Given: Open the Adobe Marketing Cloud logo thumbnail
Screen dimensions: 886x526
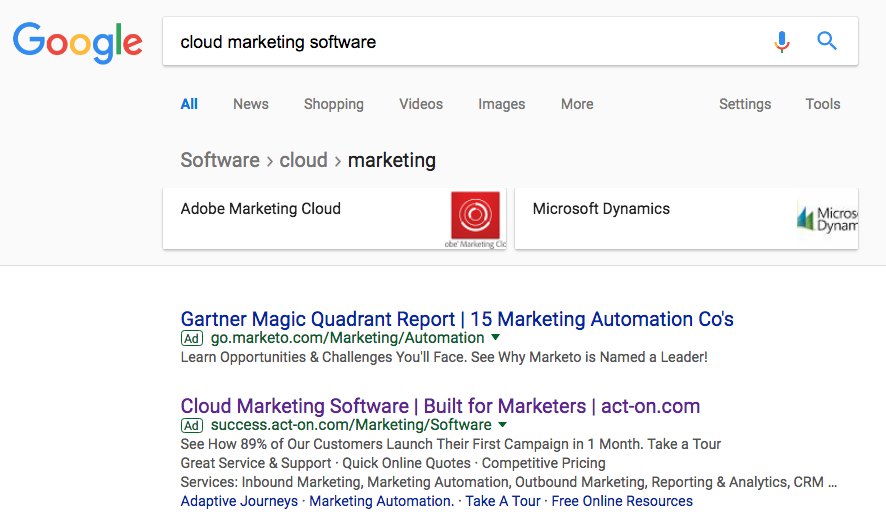Looking at the screenshot, I should tap(476, 218).
